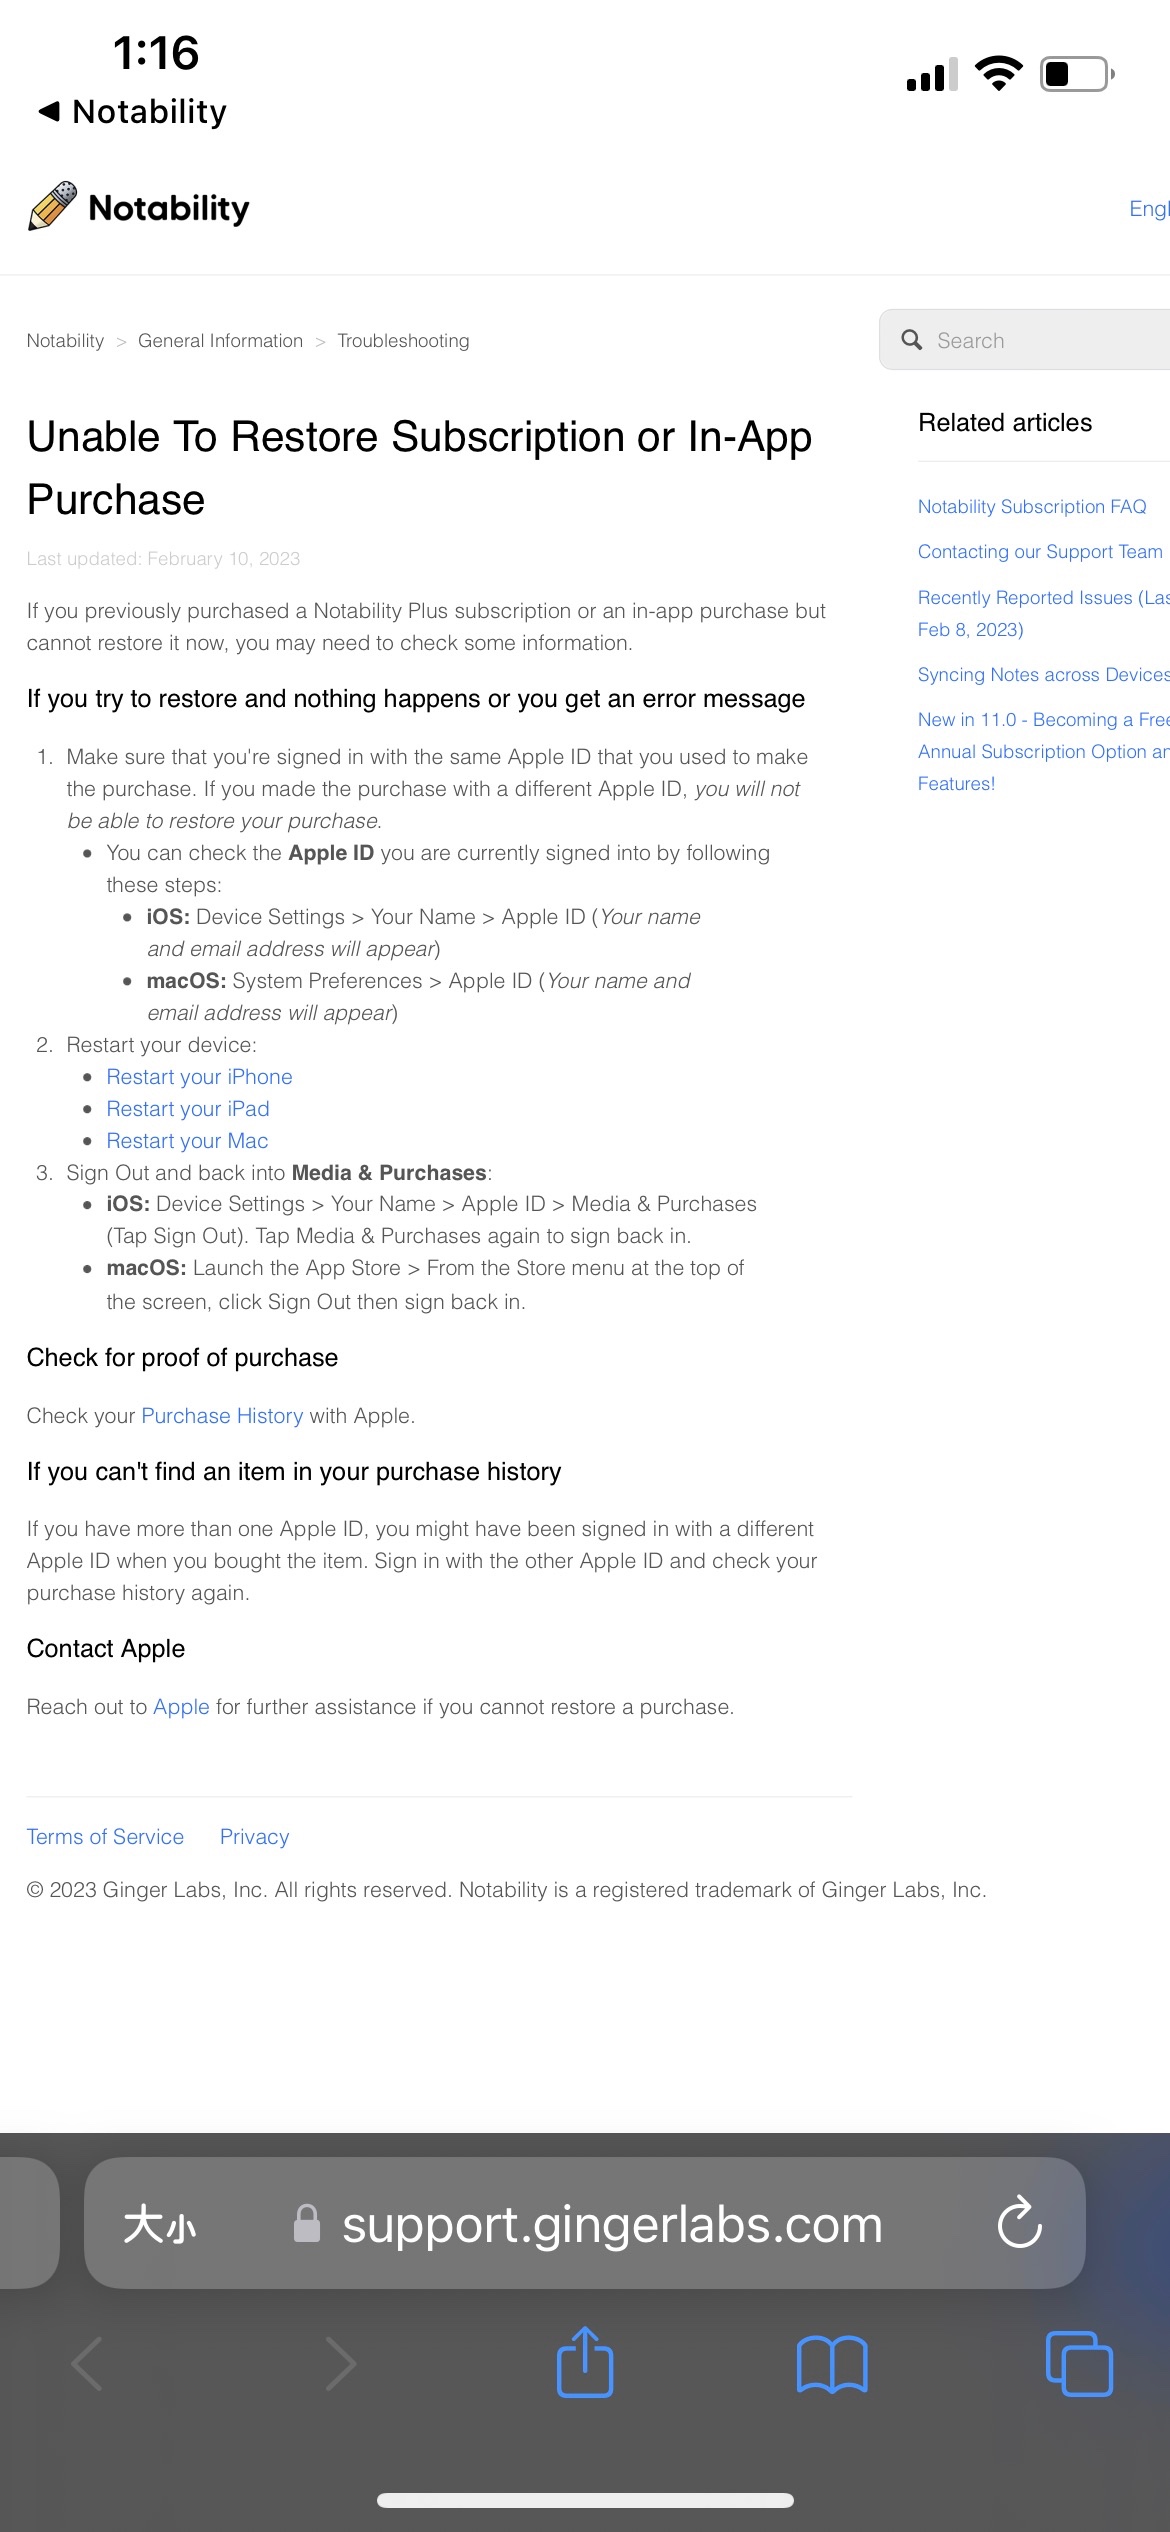Image resolution: width=1170 pixels, height=2532 pixels.
Task: Open the Terms of Service link
Action: (x=105, y=1837)
